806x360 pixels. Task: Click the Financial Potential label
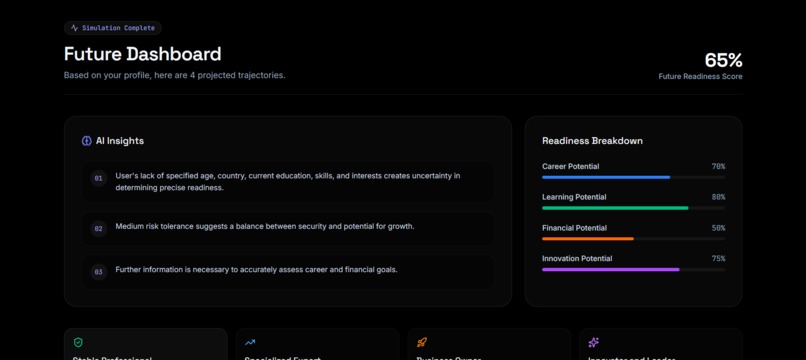tap(574, 228)
